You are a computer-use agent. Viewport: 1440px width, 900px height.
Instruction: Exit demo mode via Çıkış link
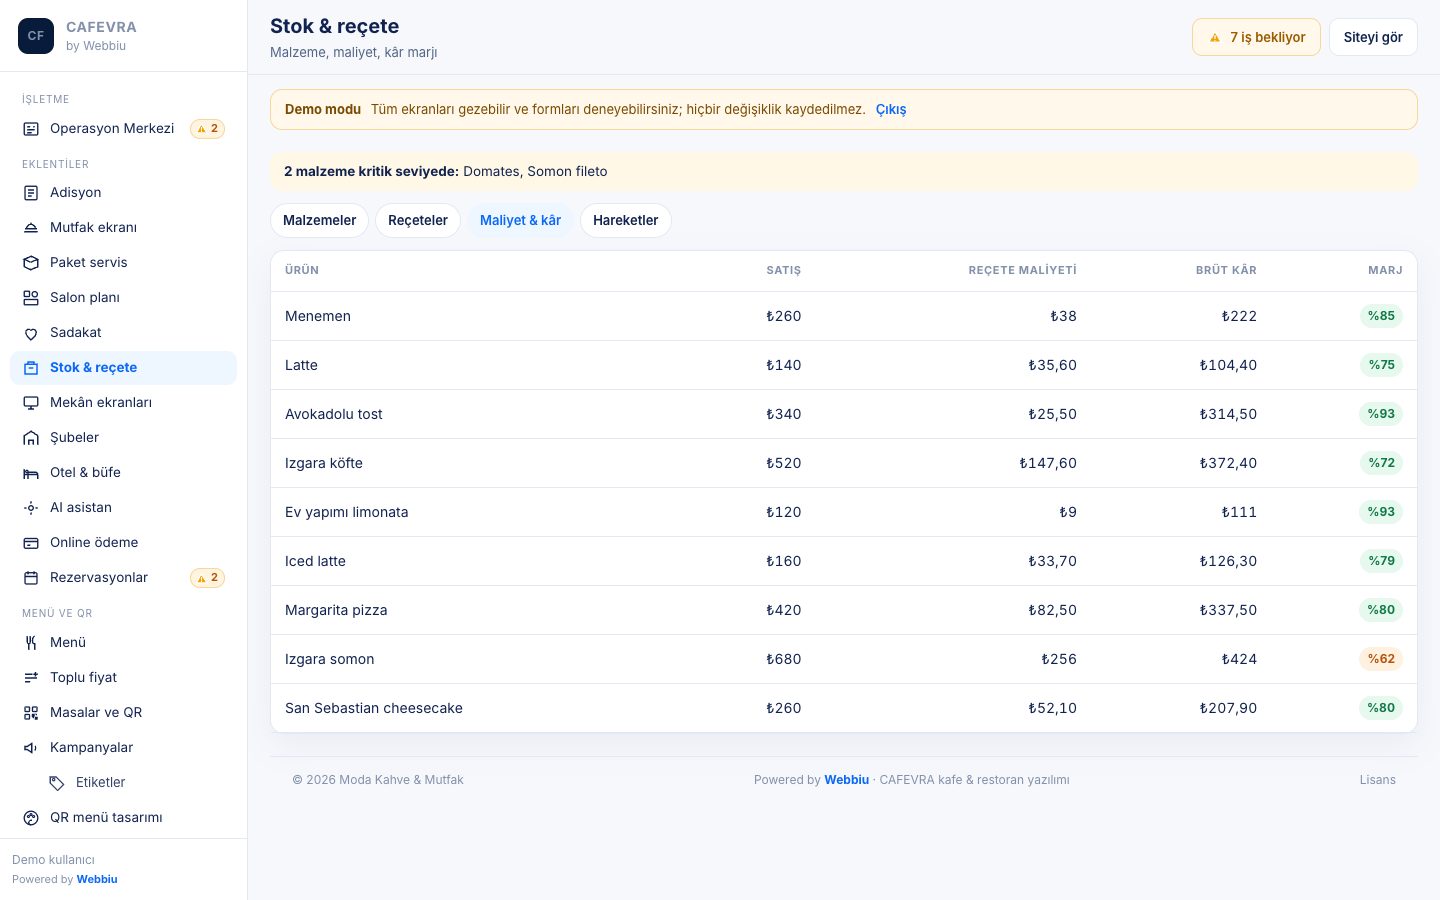coord(891,109)
